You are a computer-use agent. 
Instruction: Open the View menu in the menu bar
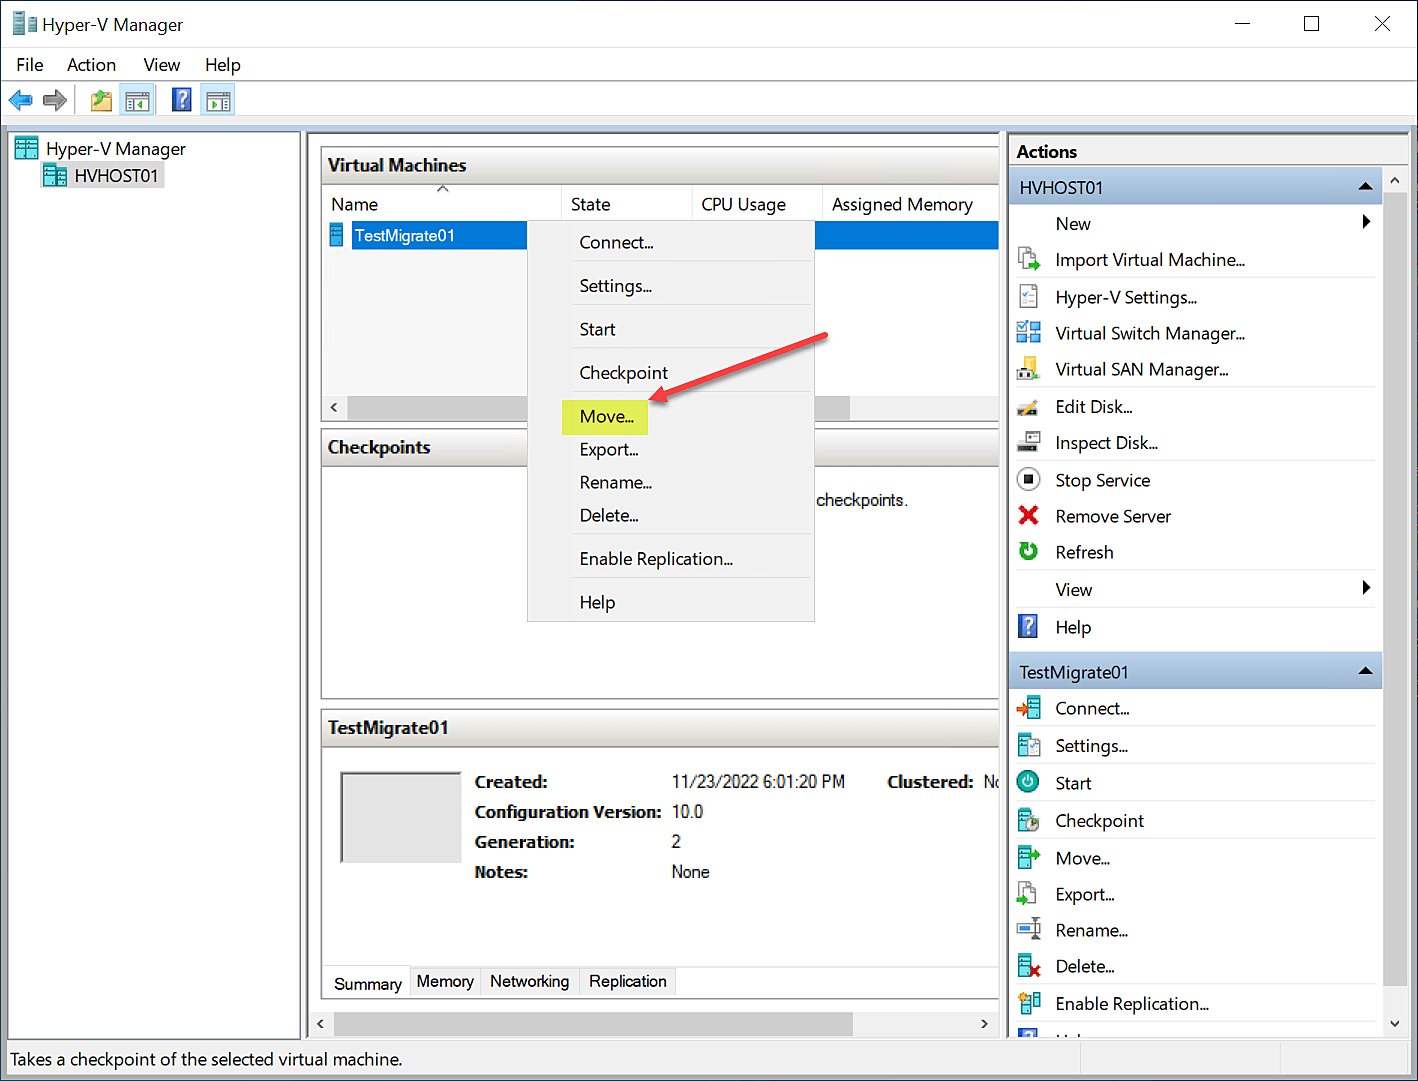pos(161,65)
